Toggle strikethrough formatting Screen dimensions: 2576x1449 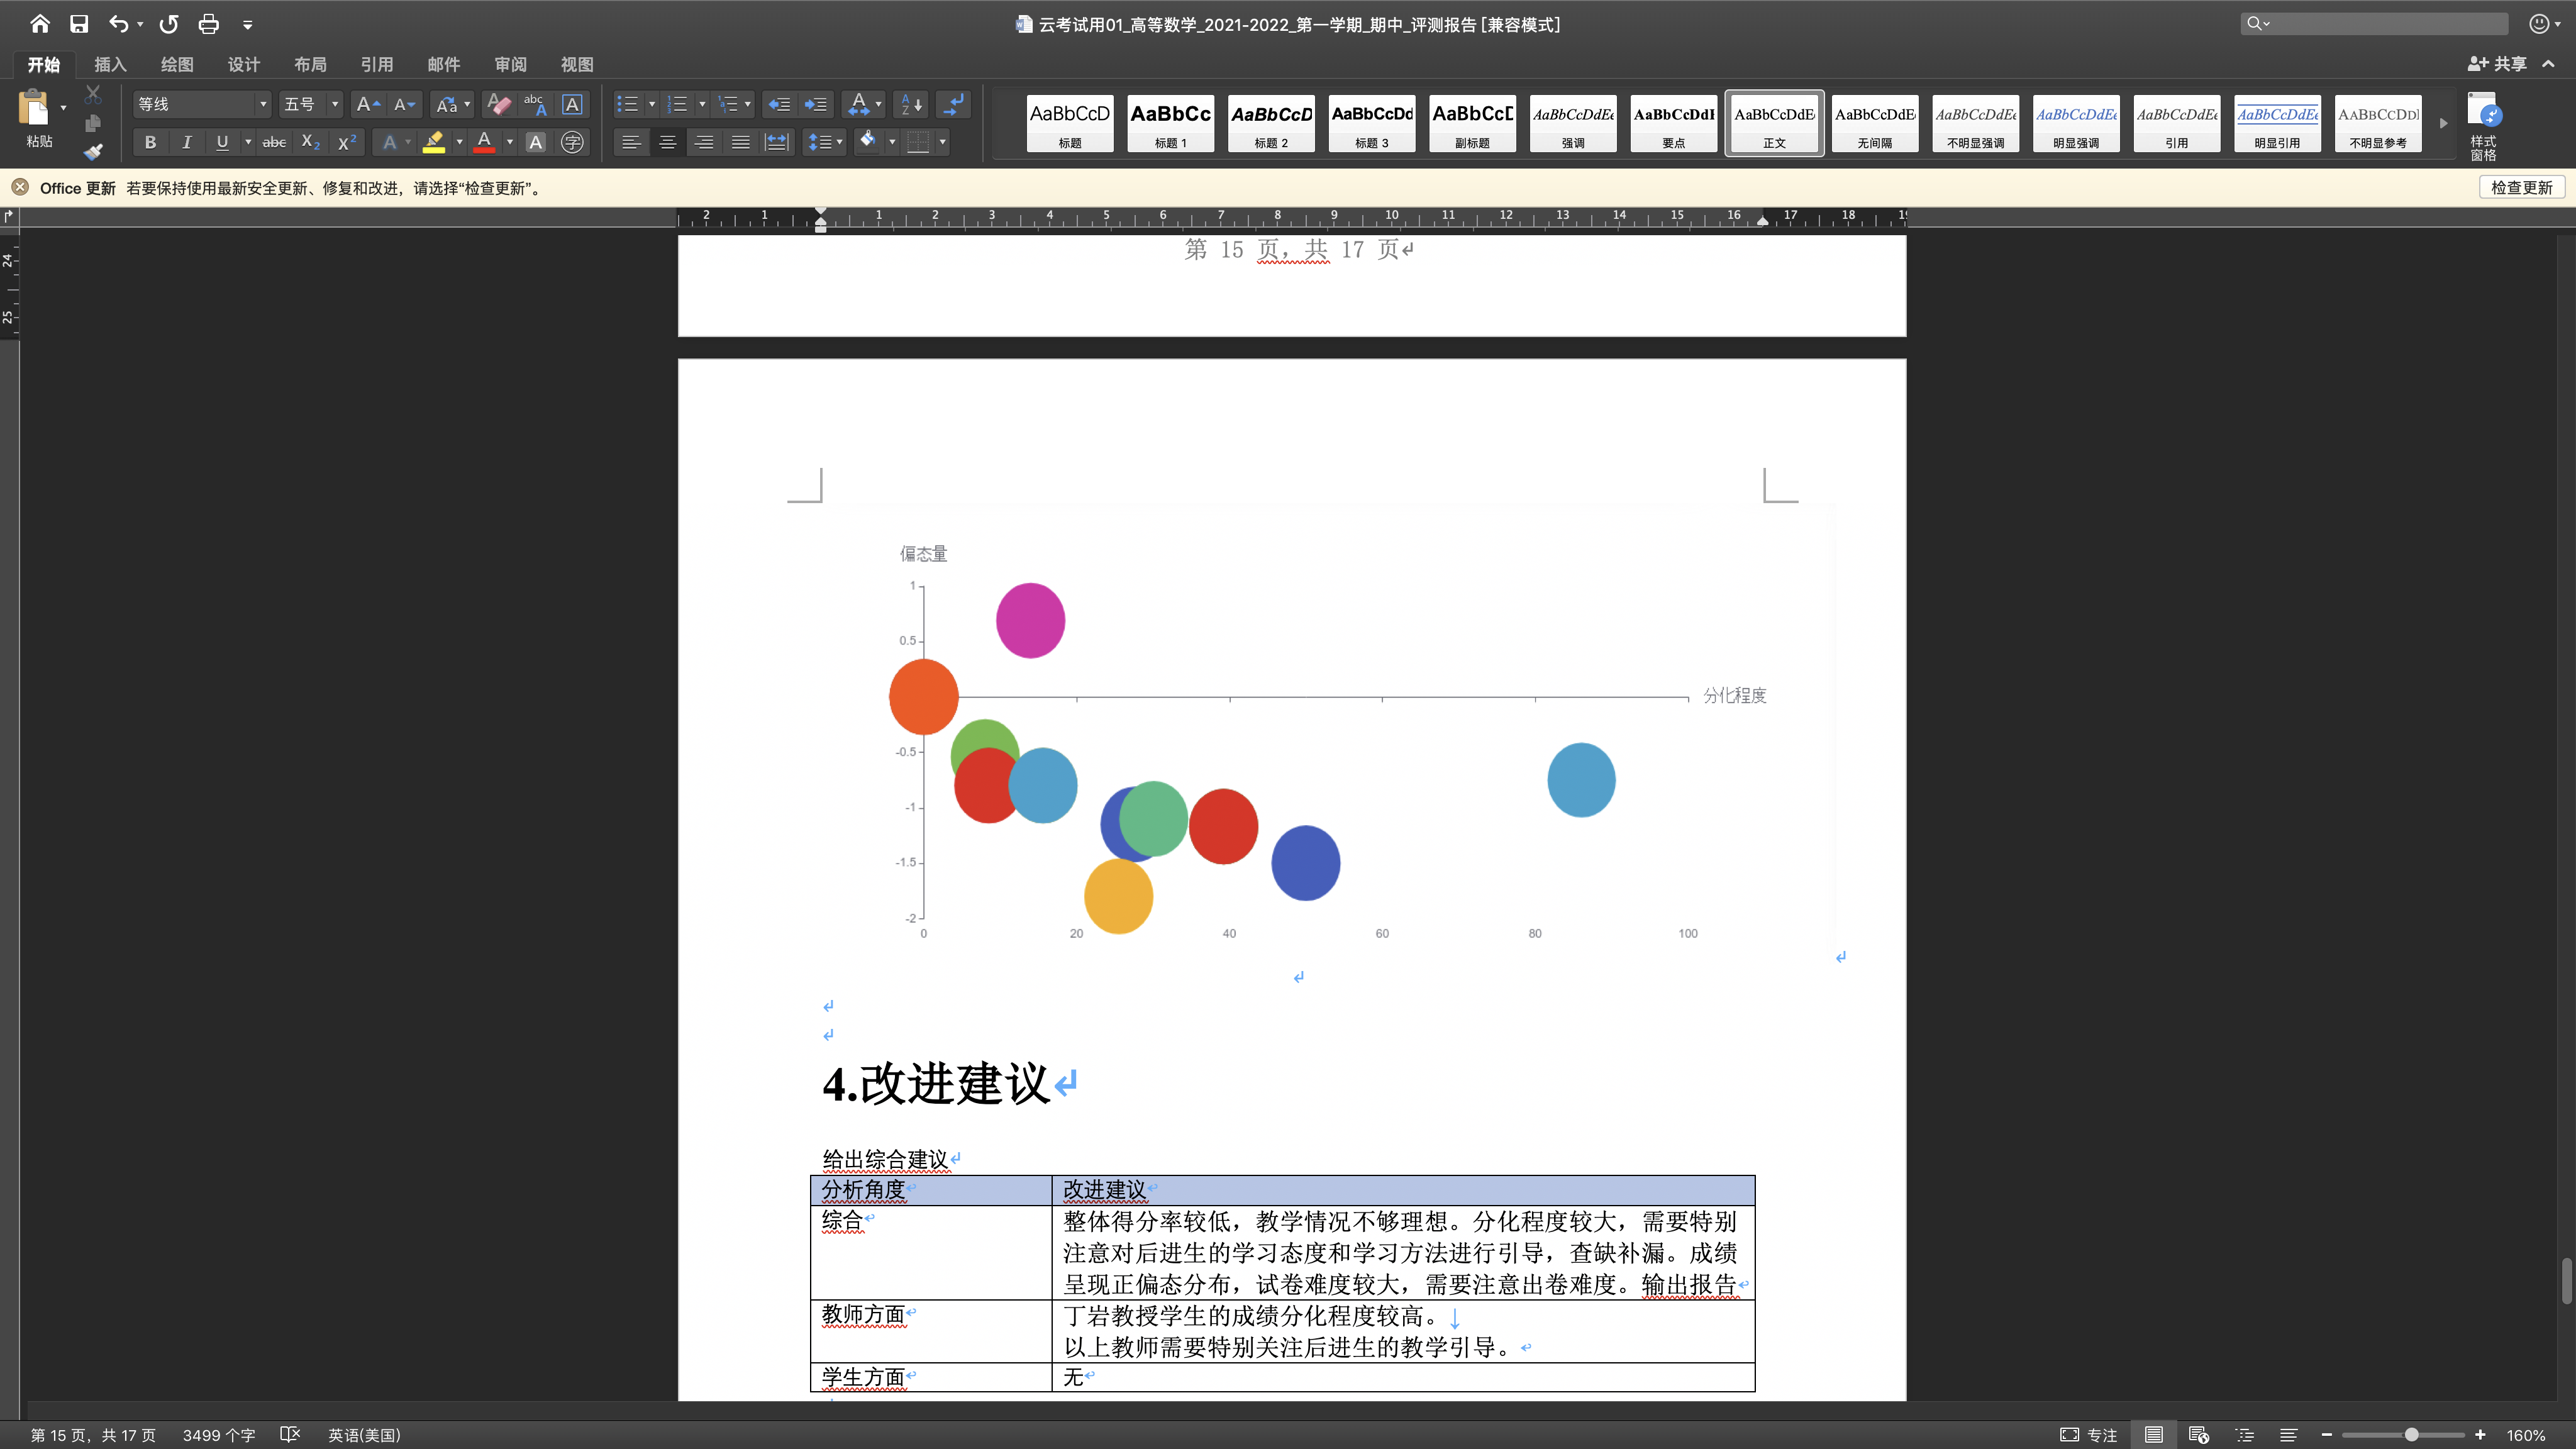pos(274,142)
